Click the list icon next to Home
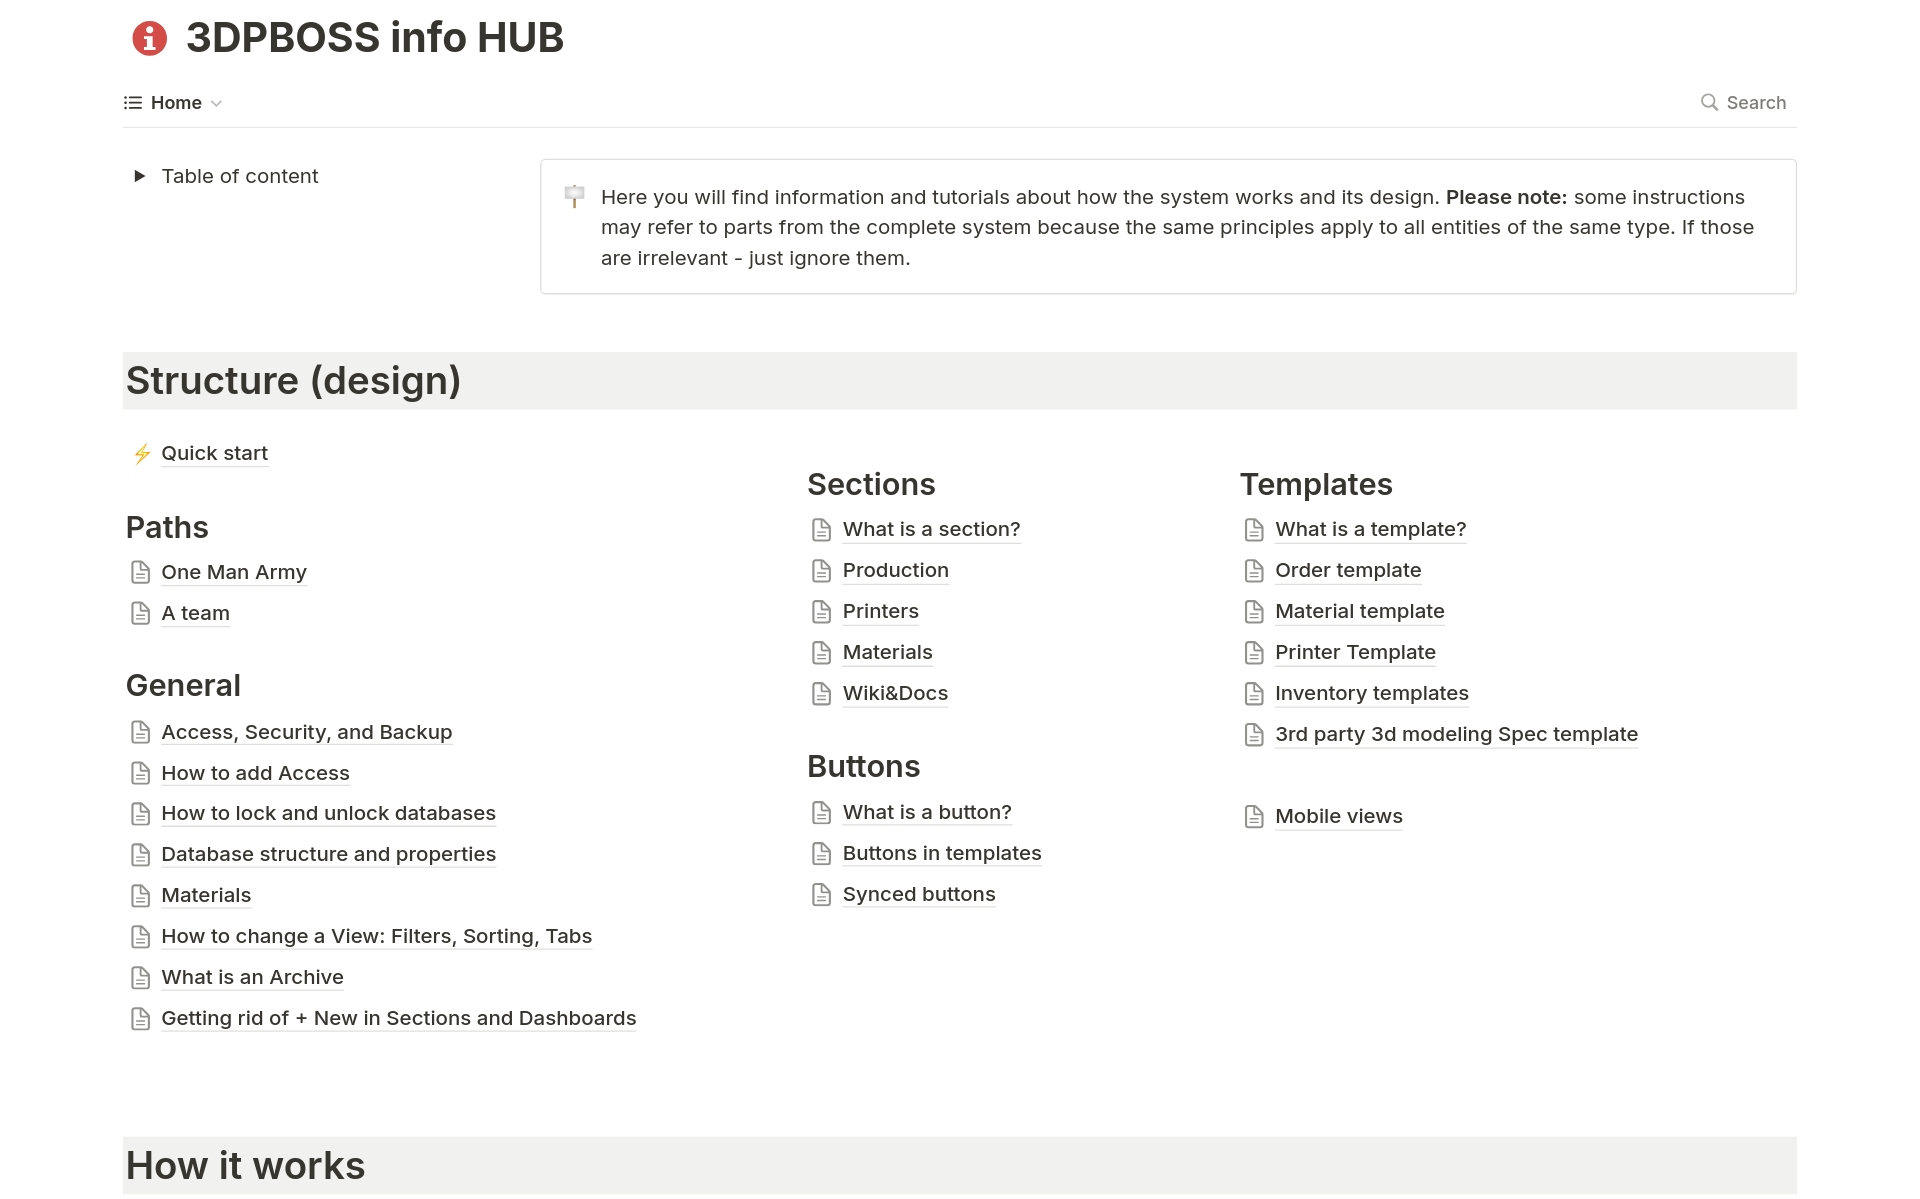Screen dimensions: 1920x1199 133,103
